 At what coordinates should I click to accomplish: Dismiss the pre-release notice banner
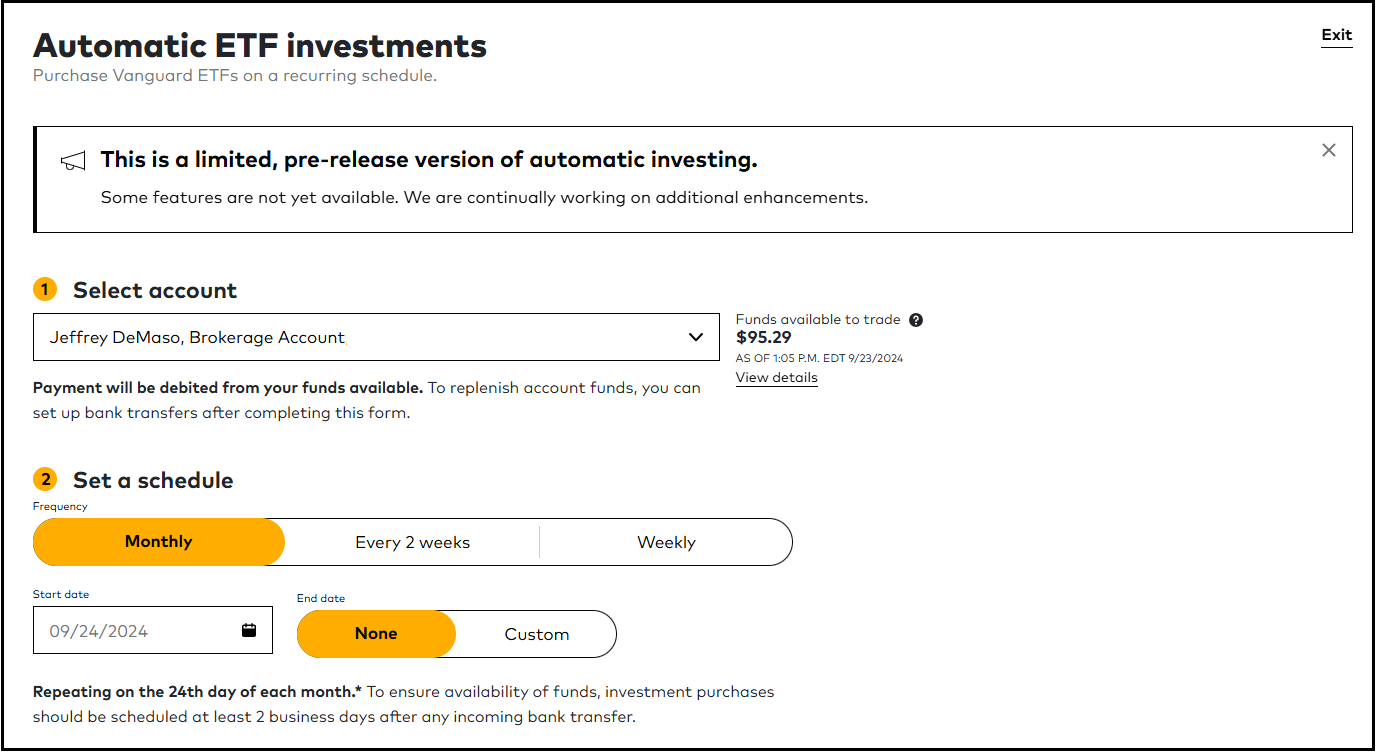[1328, 150]
